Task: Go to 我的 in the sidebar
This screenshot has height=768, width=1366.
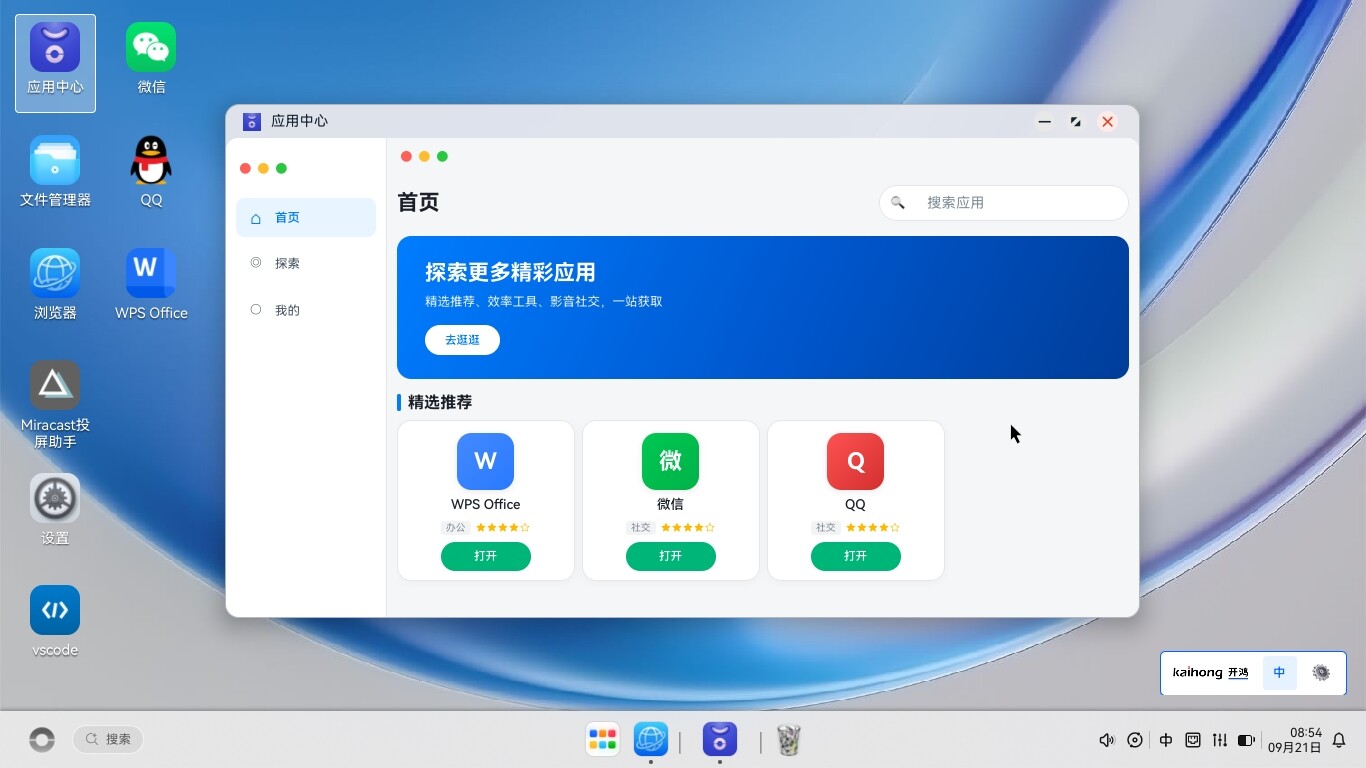Action: pyautogui.click(x=306, y=310)
